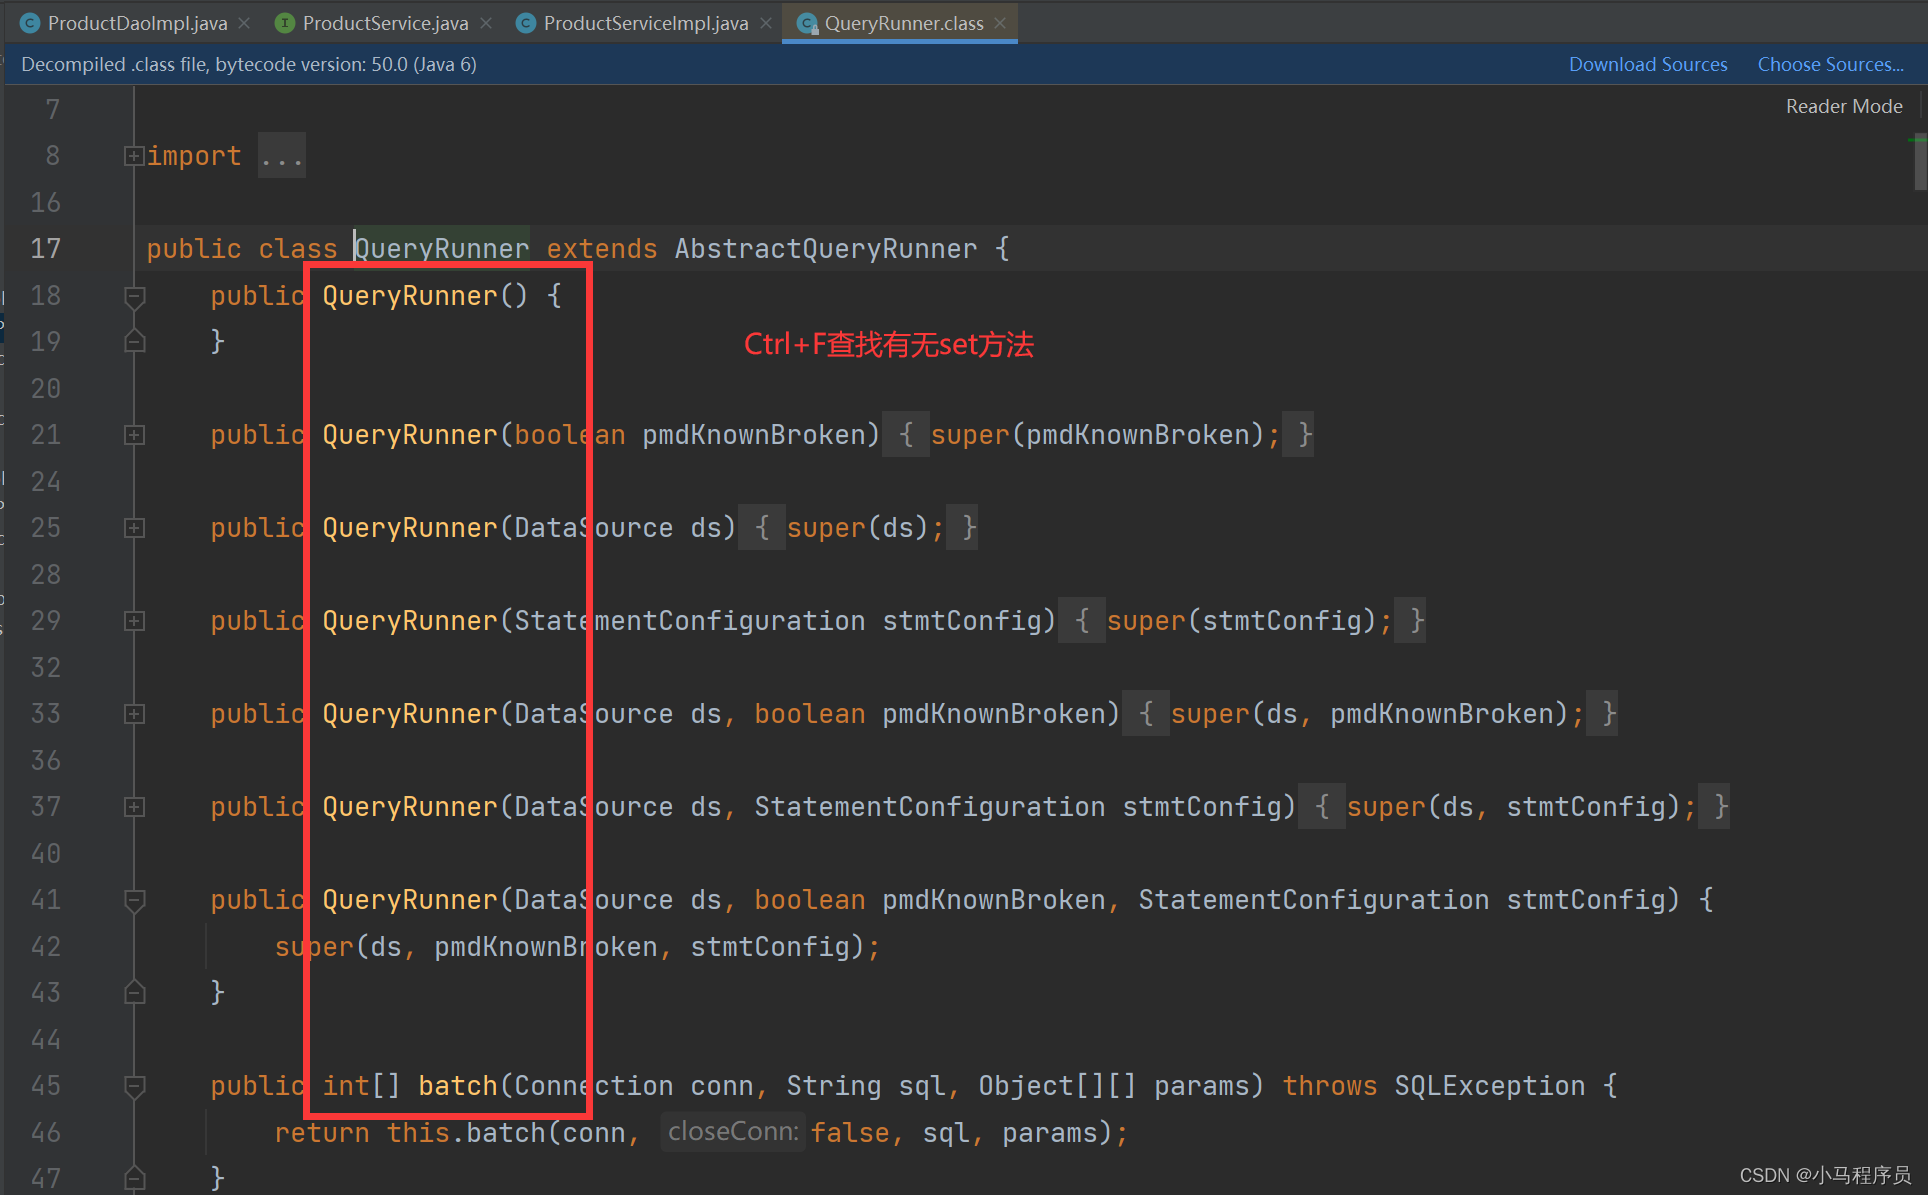Click the Download Sources link

tap(1647, 64)
